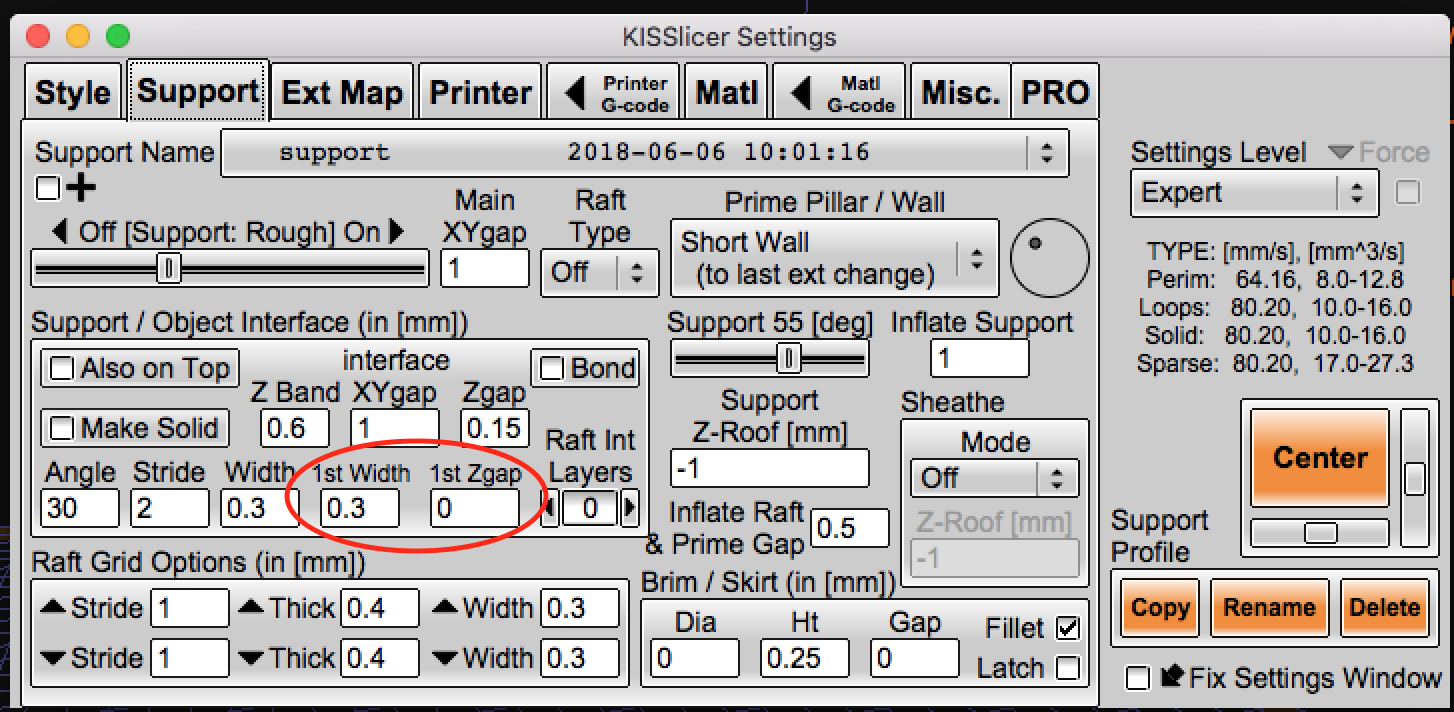This screenshot has width=1454, height=712.
Task: Click the left arrow beside Off [Support: Rough]
Action: 60,232
